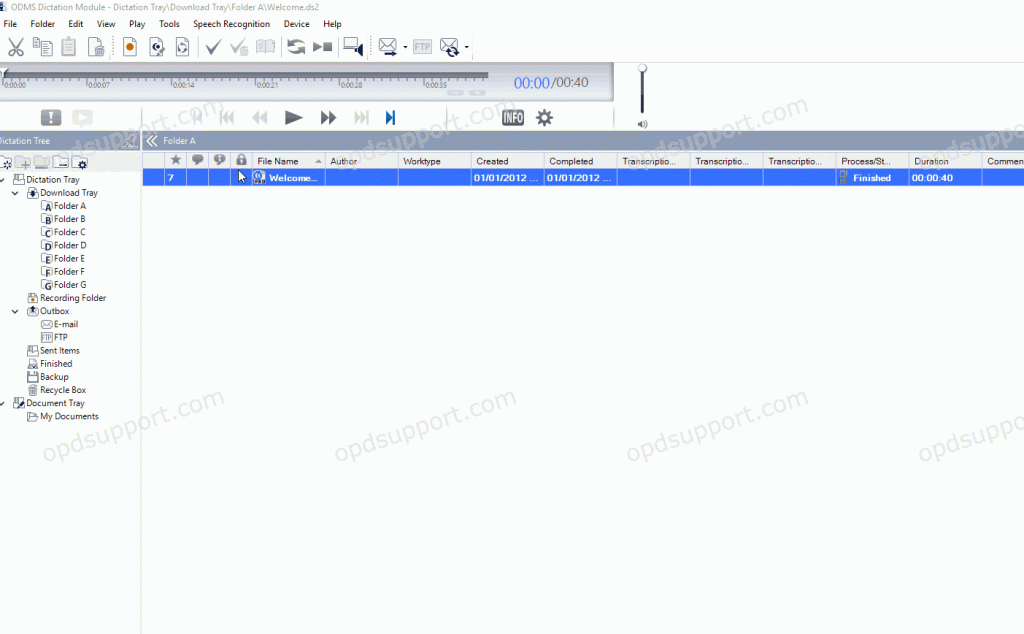Collapse the Download Tray tree node

[14, 192]
